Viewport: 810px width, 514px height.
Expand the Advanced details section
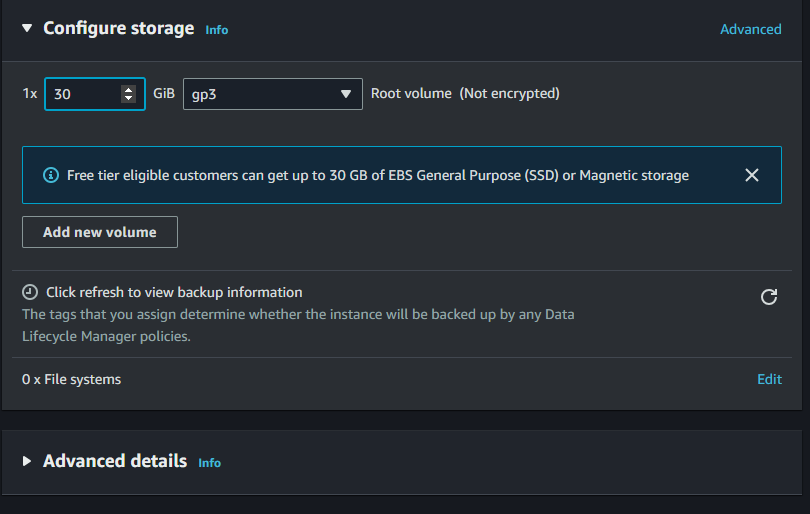coord(27,461)
